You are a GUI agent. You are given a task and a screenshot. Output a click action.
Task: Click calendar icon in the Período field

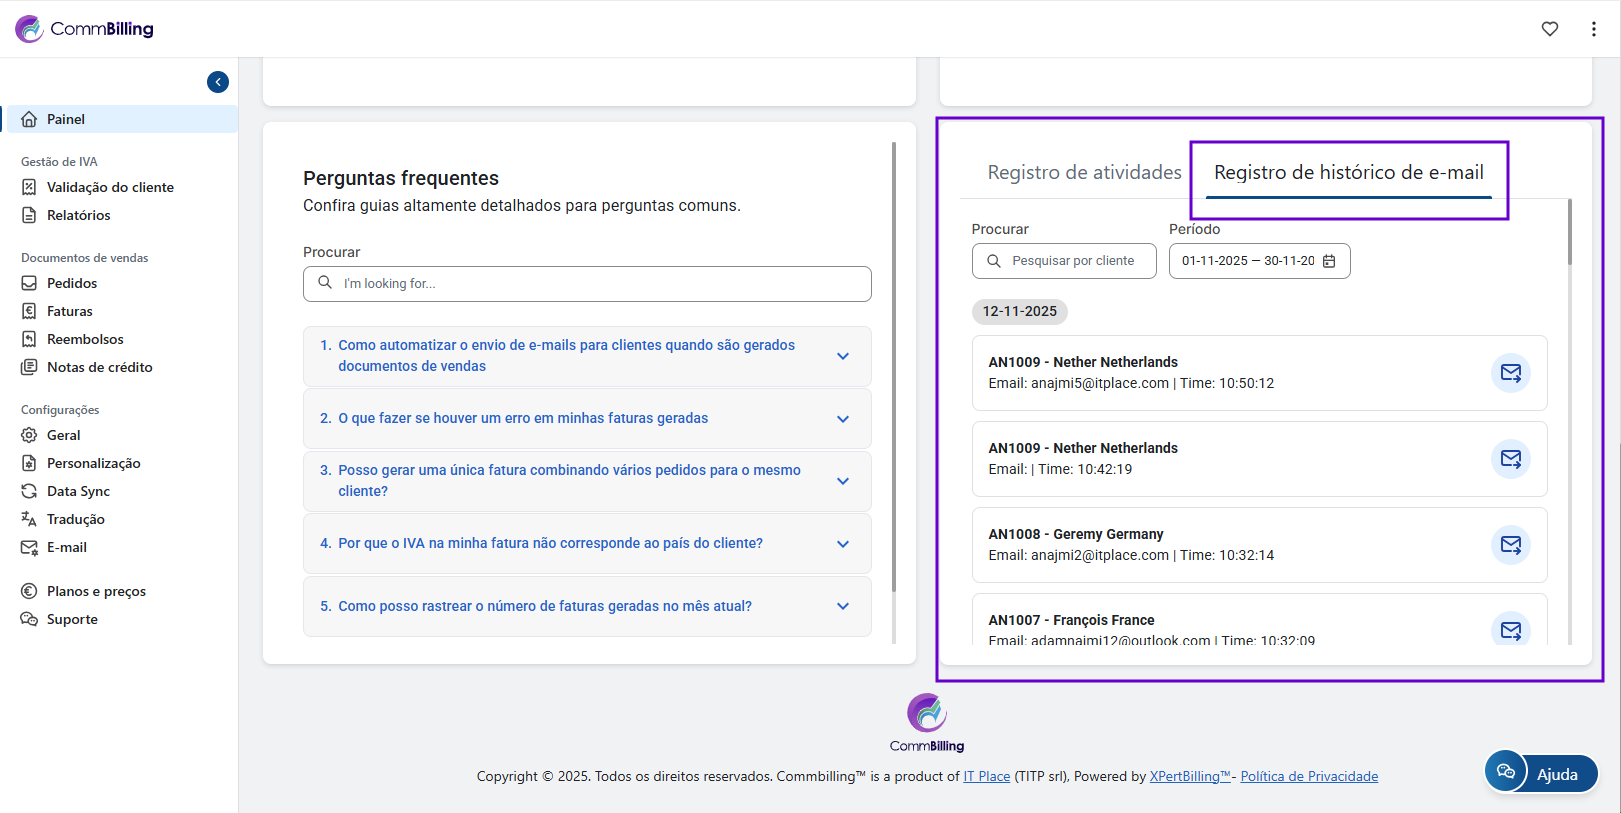pos(1329,261)
